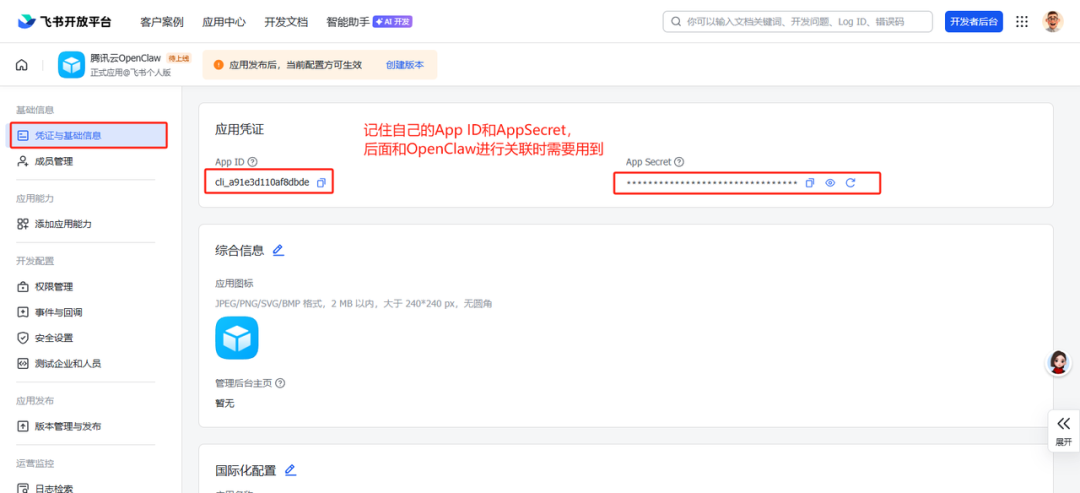
Task: Click the 腾讯云OpenClaw app name
Action: 125,59
